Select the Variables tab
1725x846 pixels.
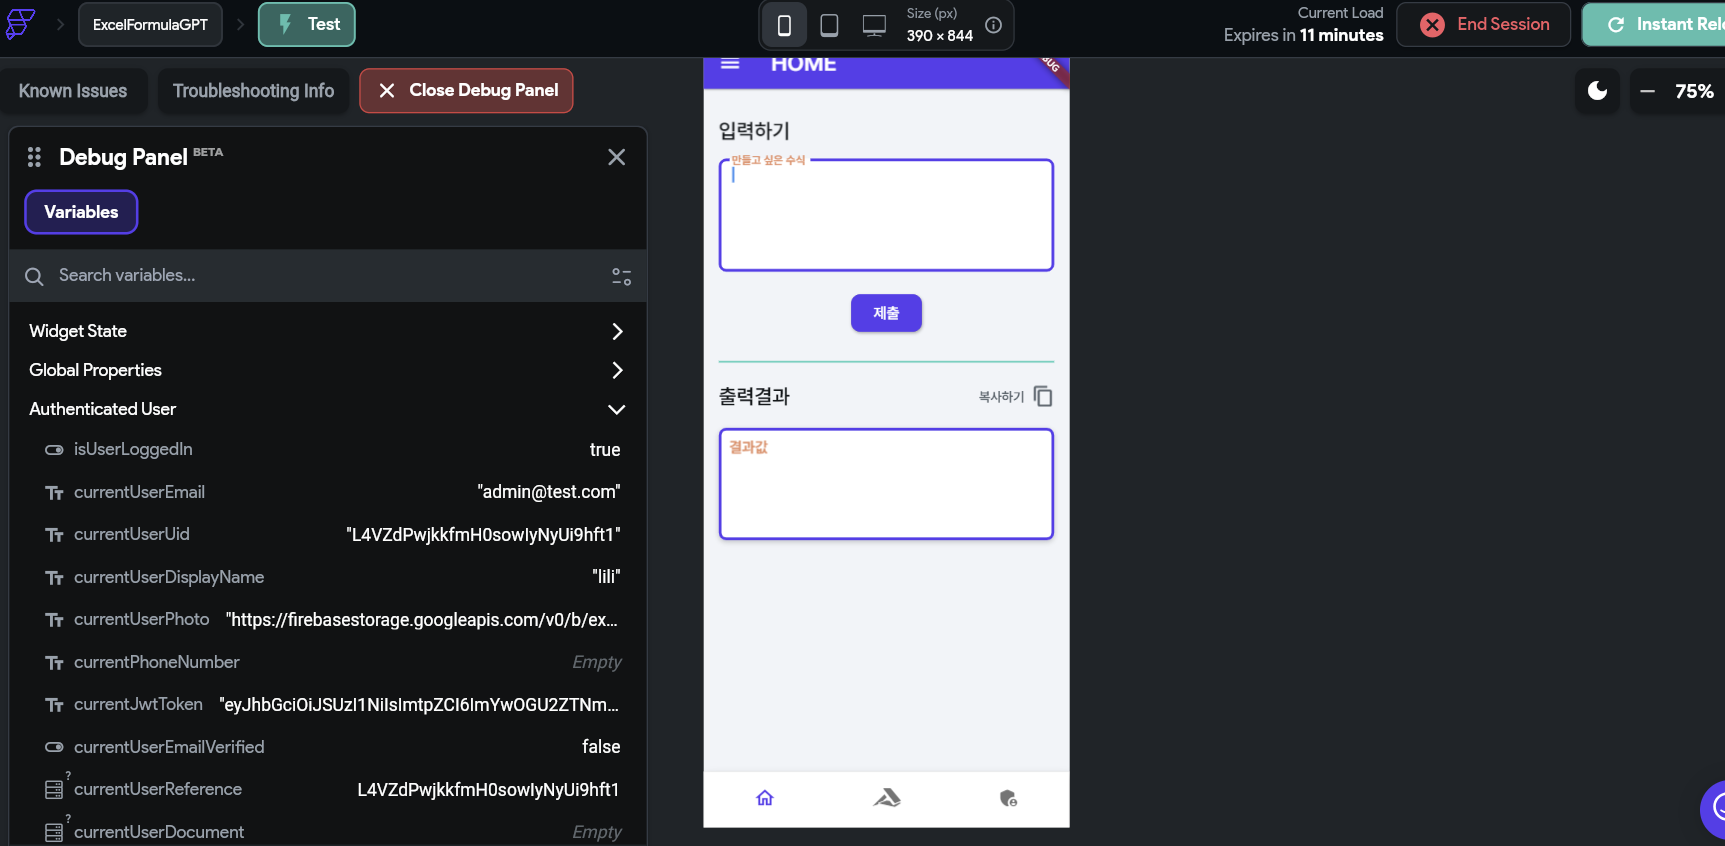pyautogui.click(x=81, y=212)
